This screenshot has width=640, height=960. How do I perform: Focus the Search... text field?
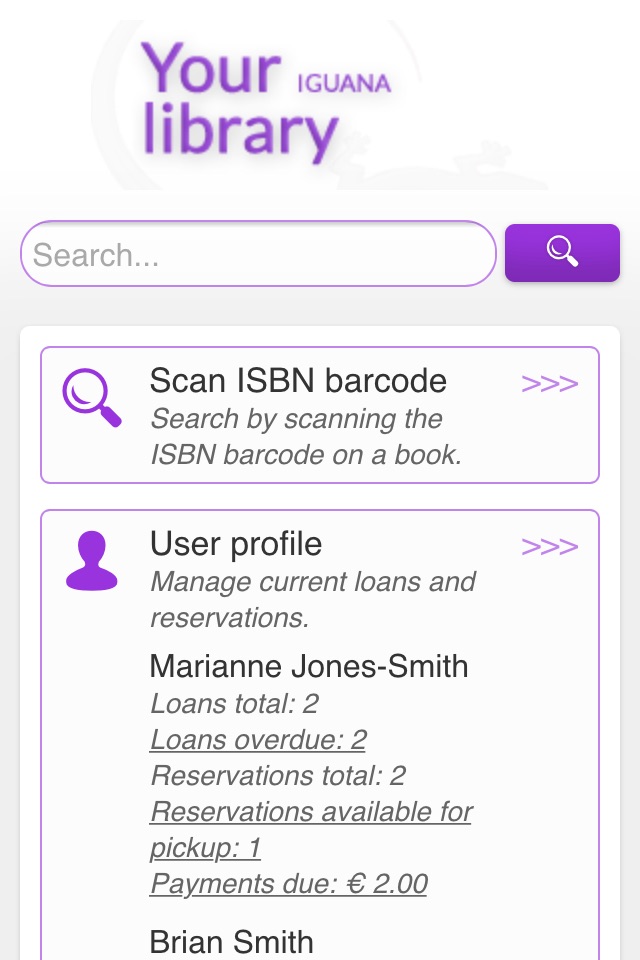click(258, 253)
